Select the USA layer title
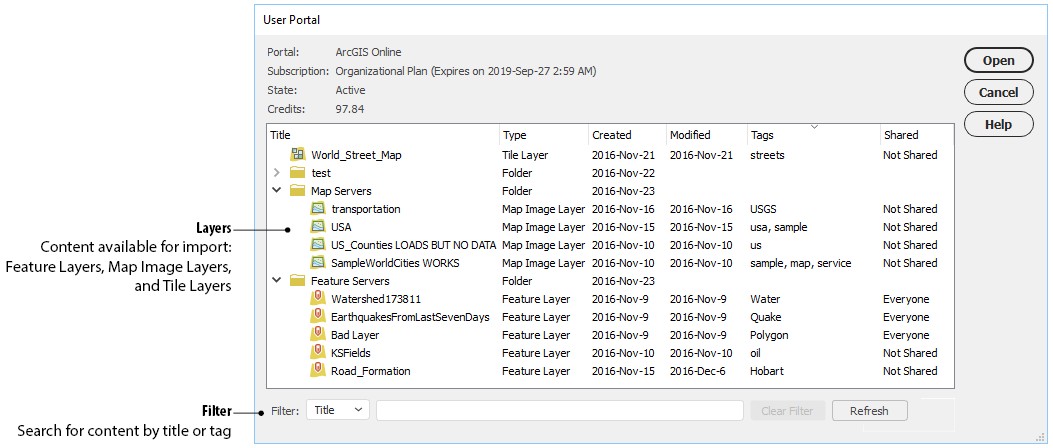Image resolution: width=1053 pixels, height=448 pixels. pos(340,227)
